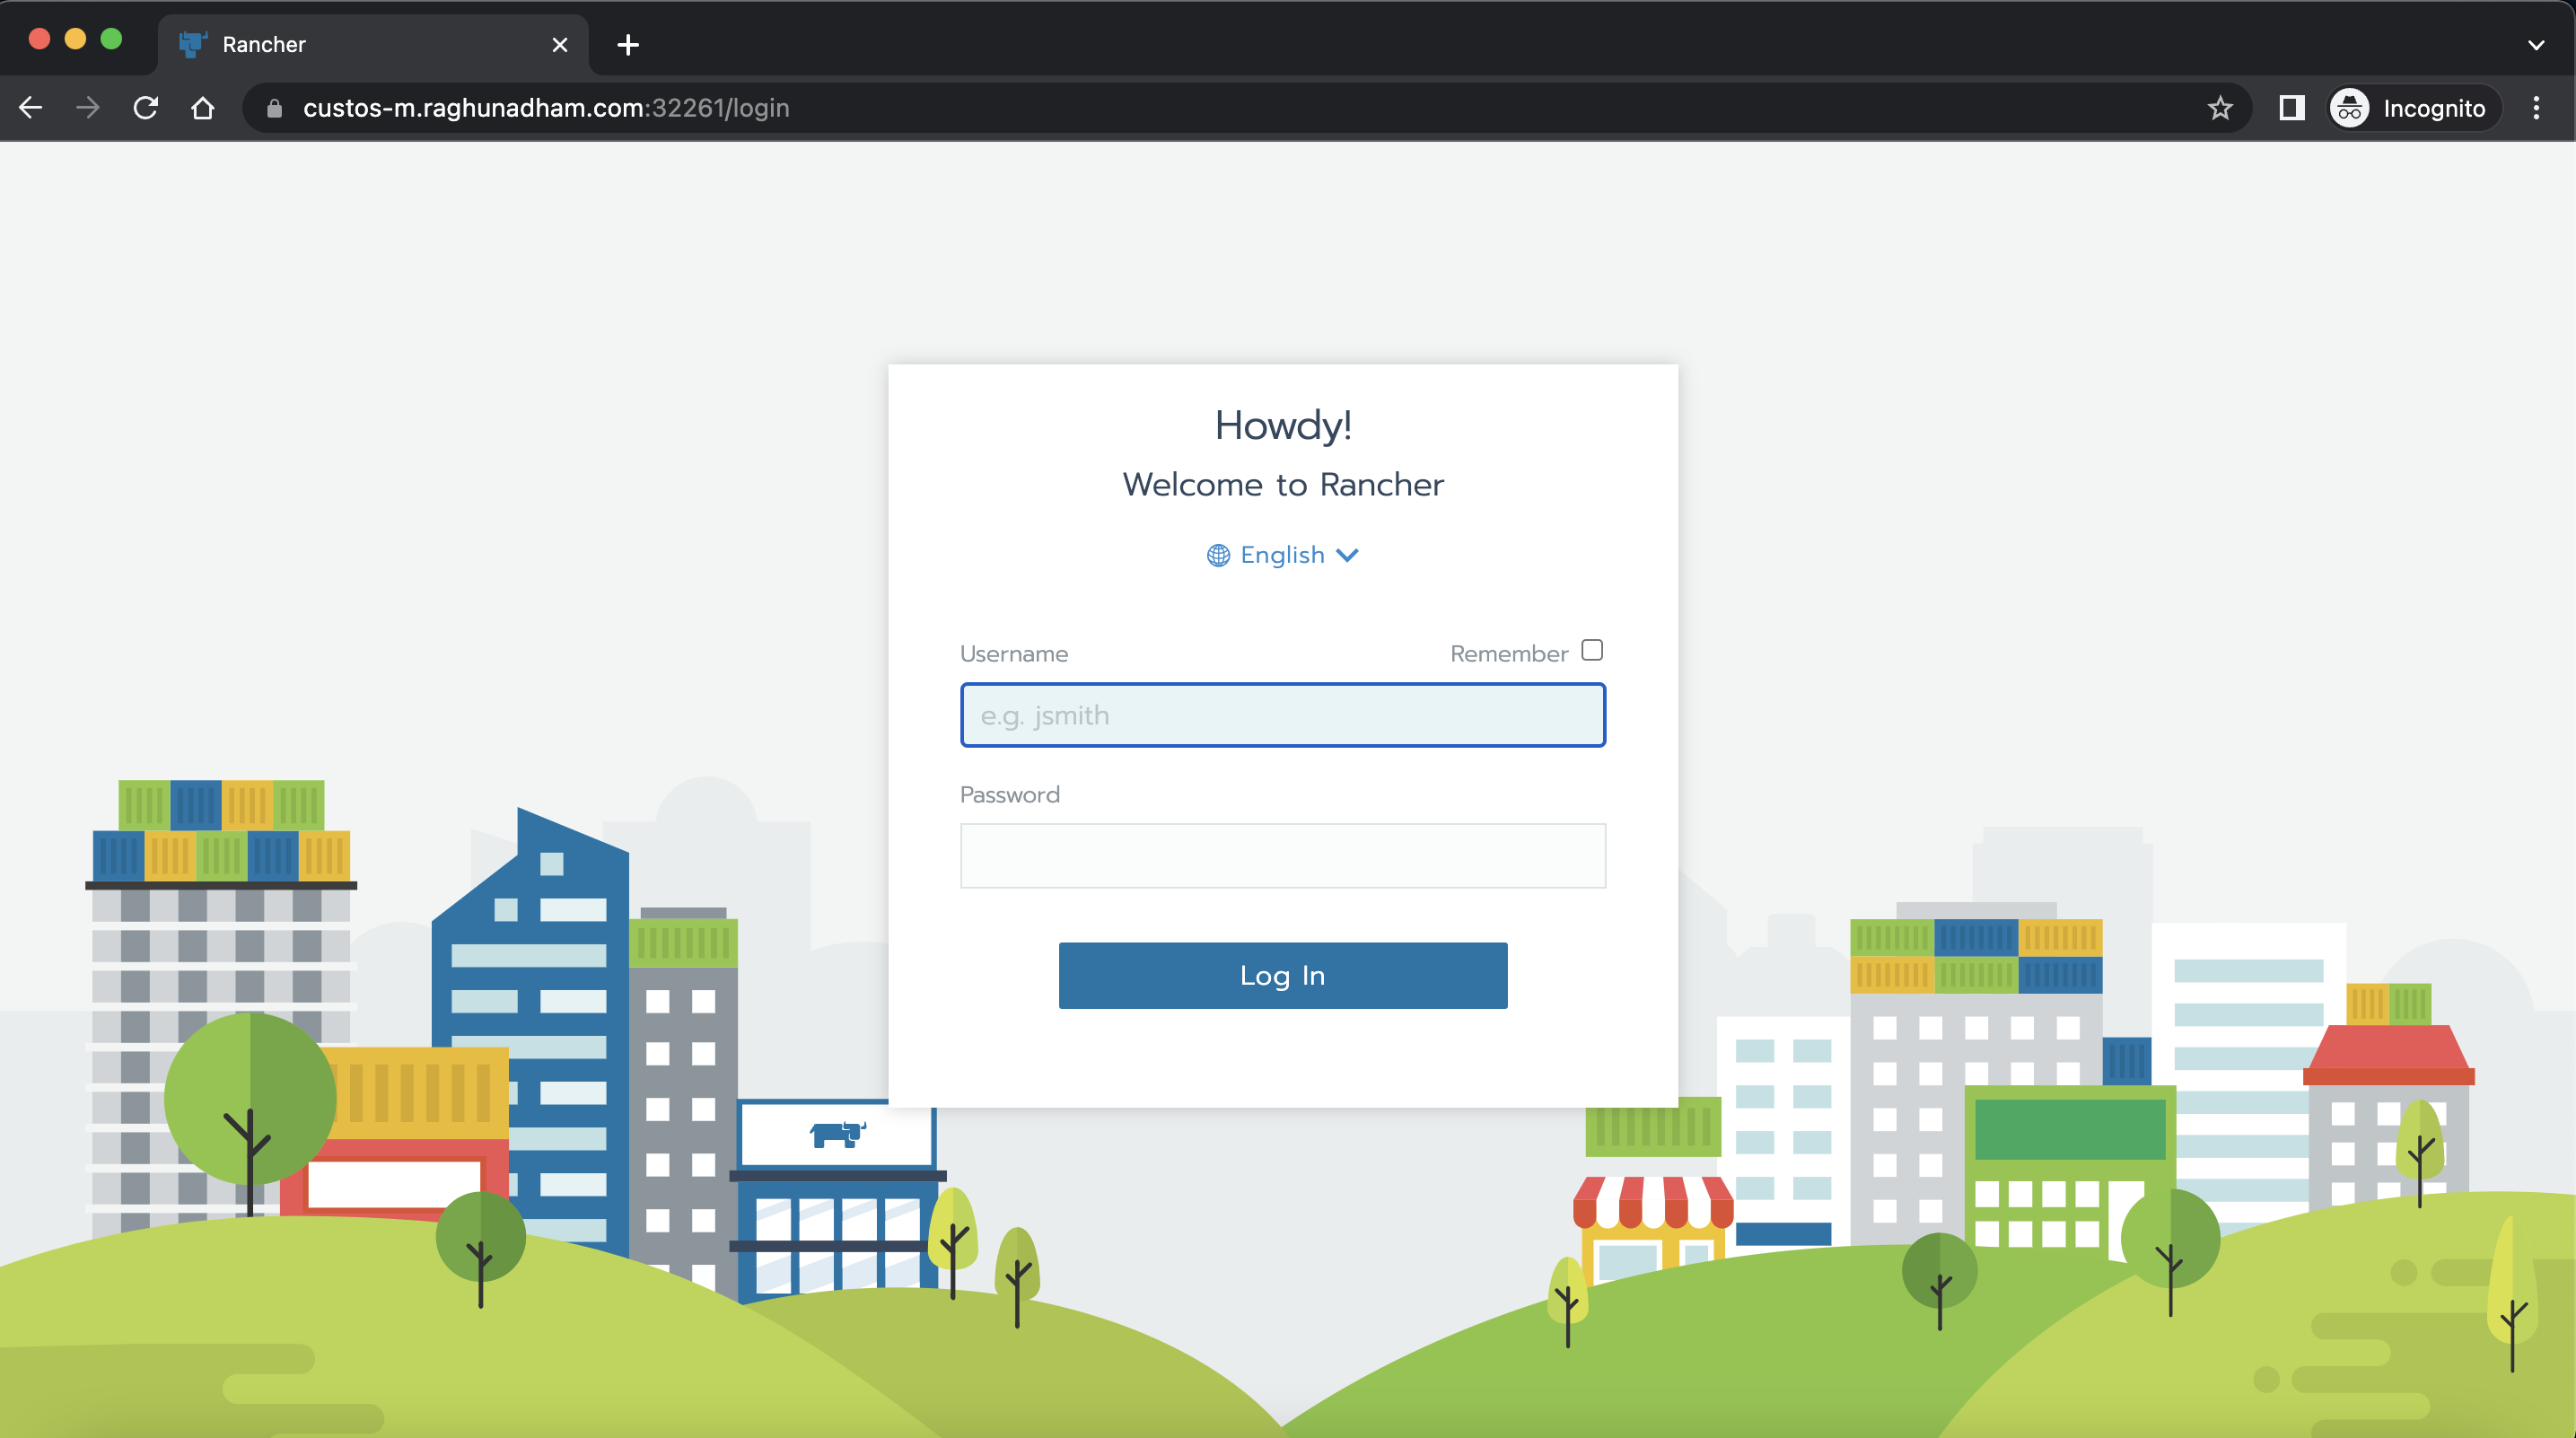Select the Rancher browser tab
The image size is (2576, 1438).
pyautogui.click(x=360, y=45)
